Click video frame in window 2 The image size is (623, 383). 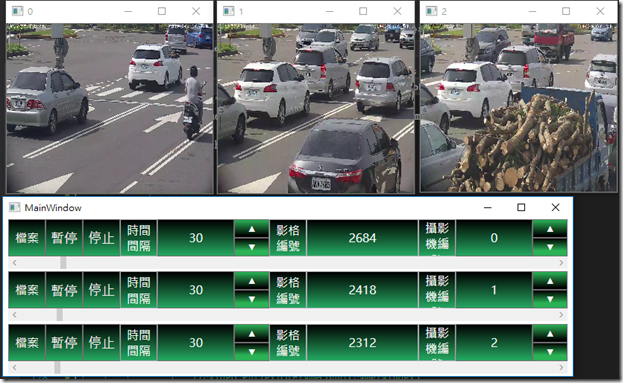(x=519, y=107)
